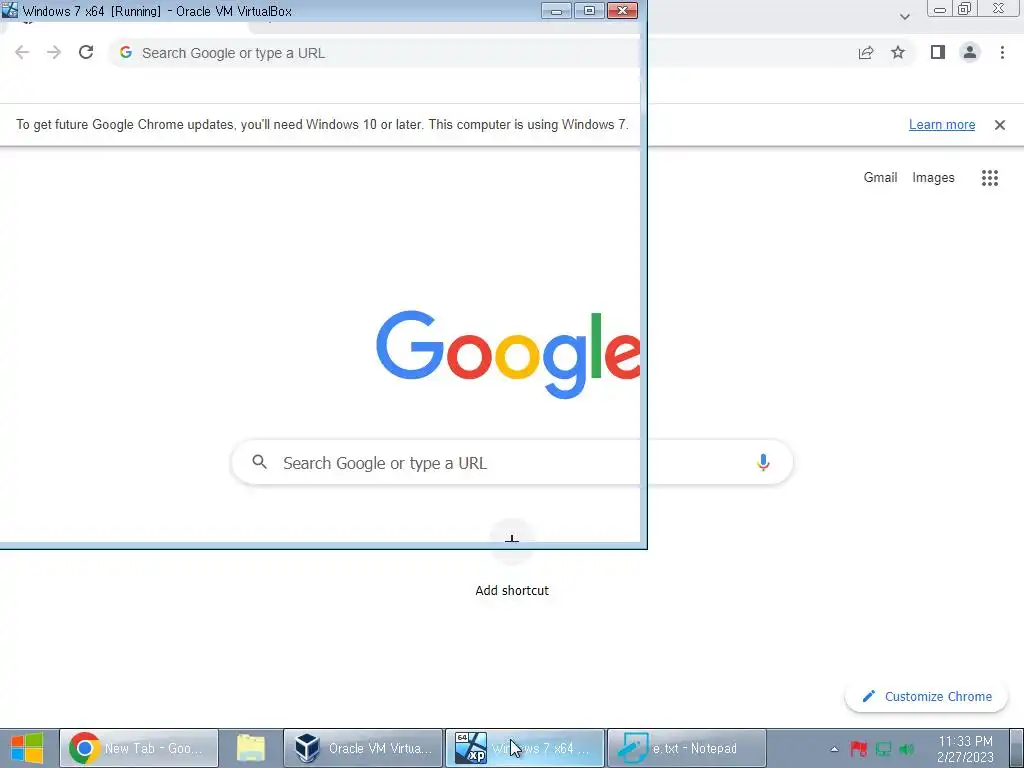Viewport: 1024px width, 768px height.
Task: Click the Customize Chrome button
Action: [x=926, y=696]
